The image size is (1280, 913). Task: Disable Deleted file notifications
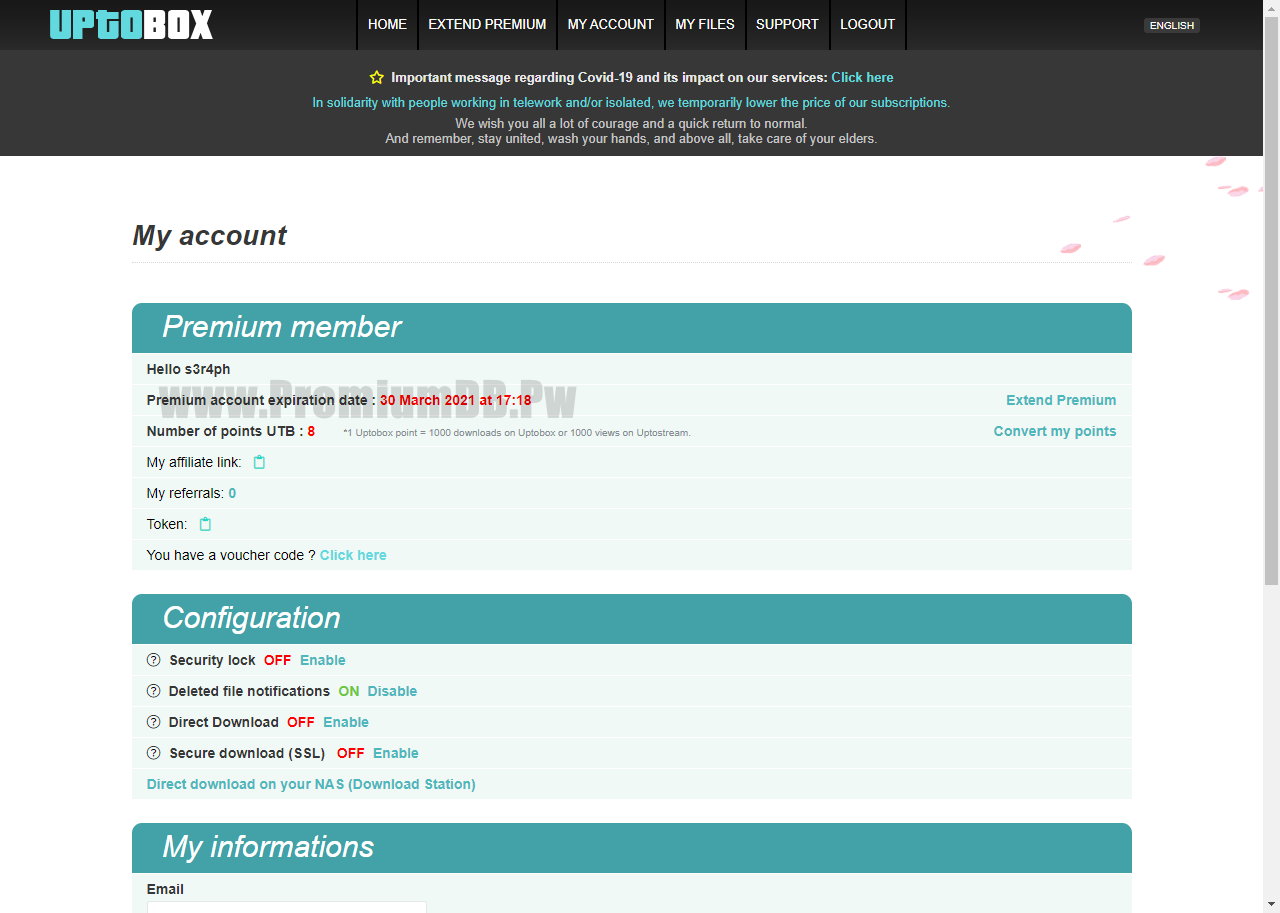click(392, 691)
